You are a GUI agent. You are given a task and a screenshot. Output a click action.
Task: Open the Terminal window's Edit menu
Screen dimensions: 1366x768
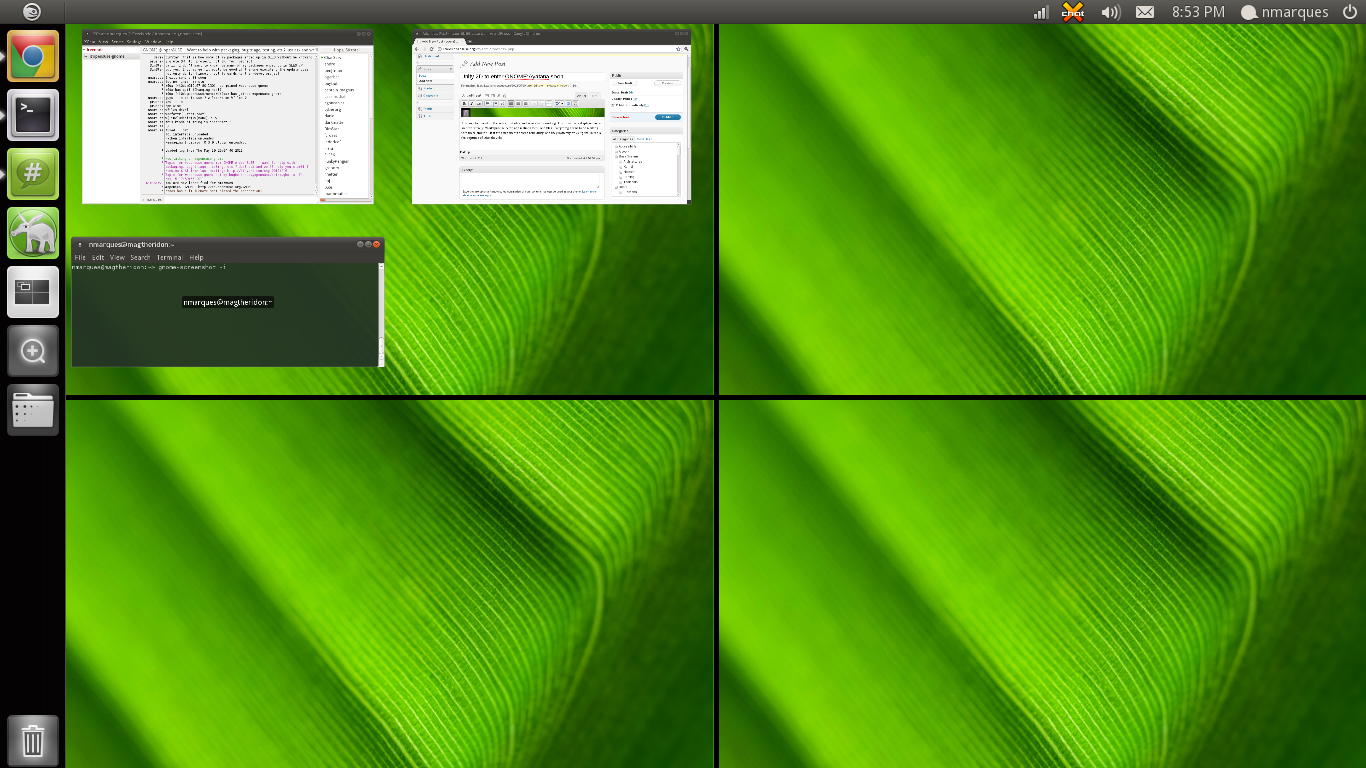[x=98, y=258]
